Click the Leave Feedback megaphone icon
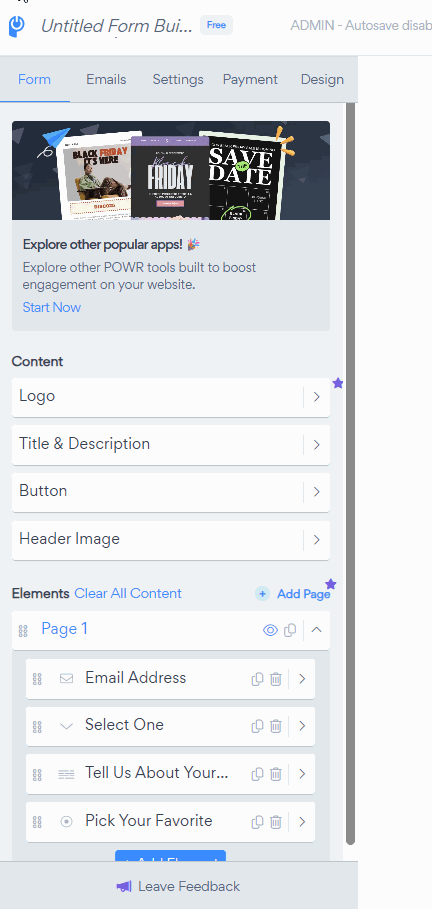Image resolution: width=432 pixels, height=909 pixels. tap(124, 886)
